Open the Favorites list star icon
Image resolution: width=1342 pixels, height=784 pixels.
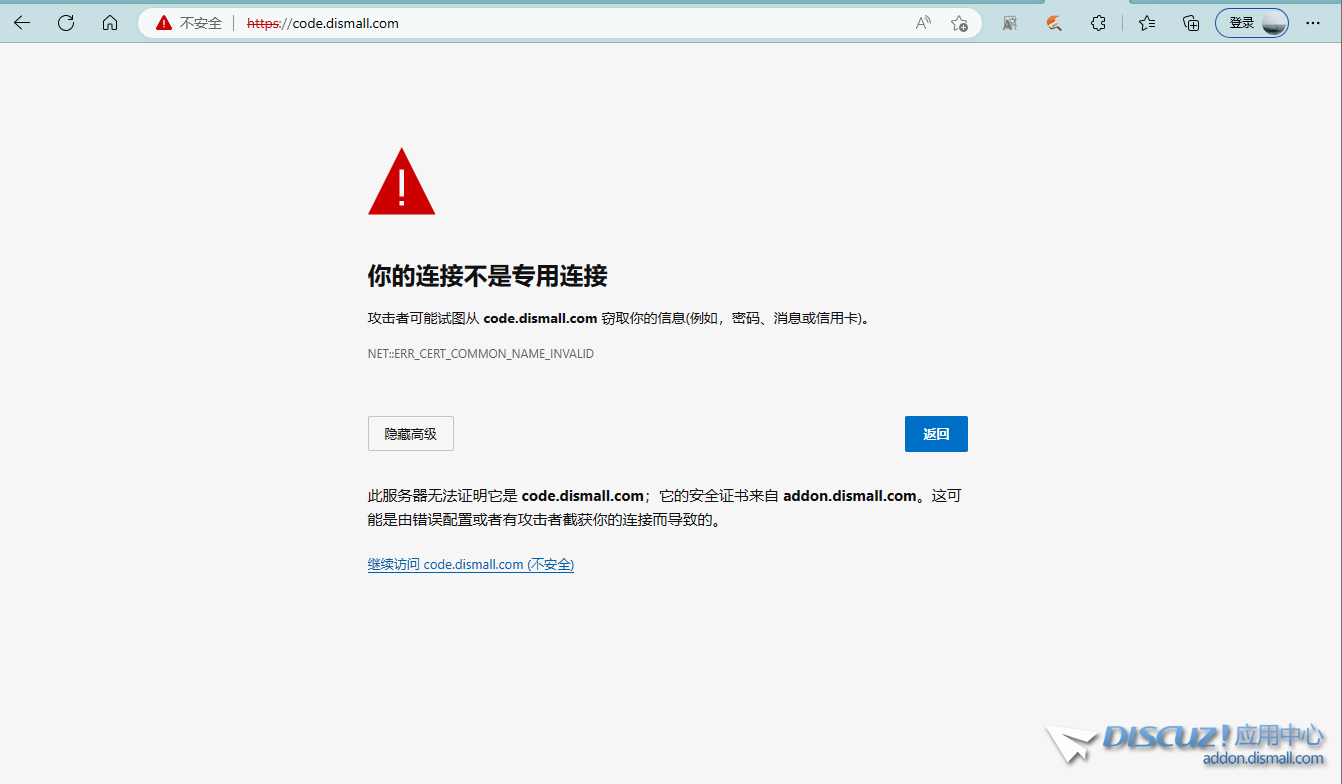pyautogui.click(x=1147, y=23)
